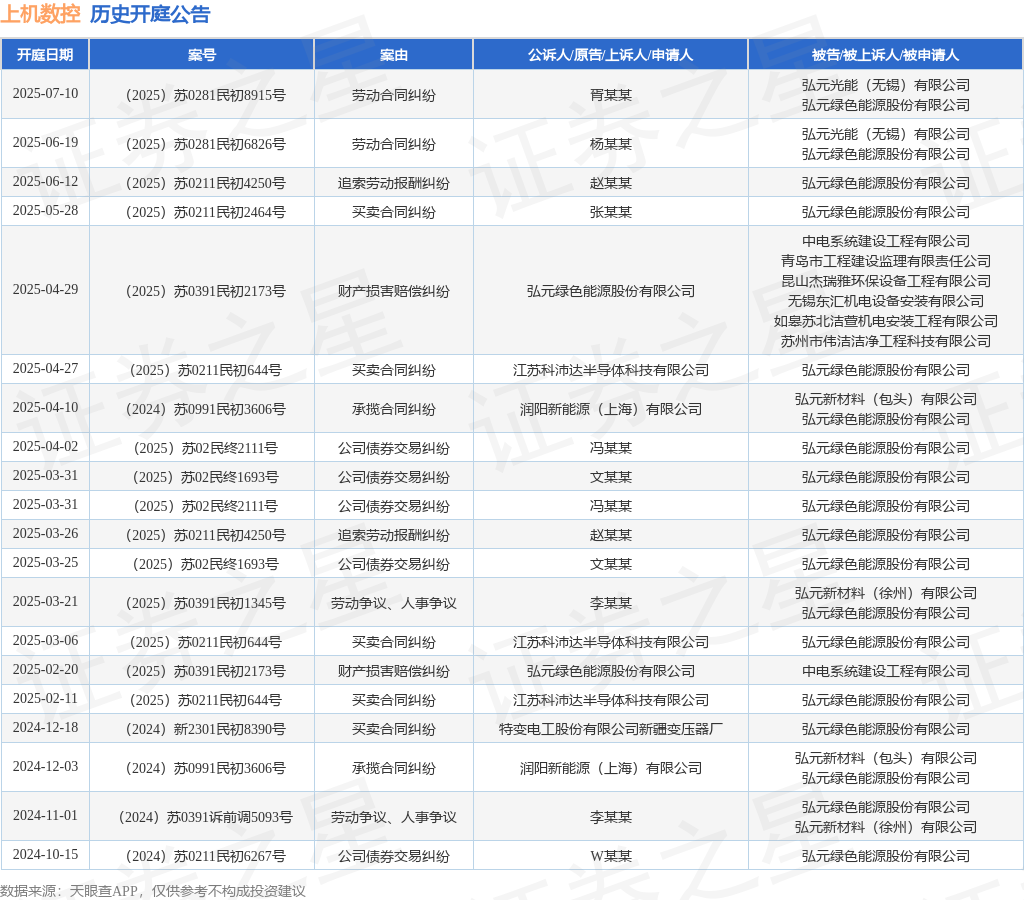Click 弘元光能（无锡）有限公司 in the 2025-07-10 row
This screenshot has width=1024, height=900.
coord(886,85)
